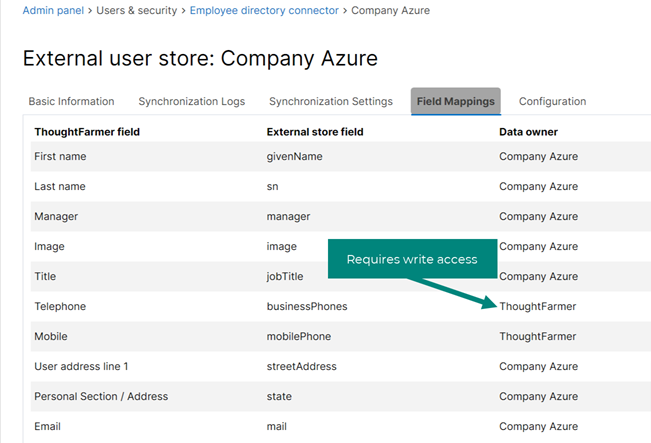This screenshot has width=651, height=443.
Task: Click the givenName external store value
Action: click(x=294, y=156)
